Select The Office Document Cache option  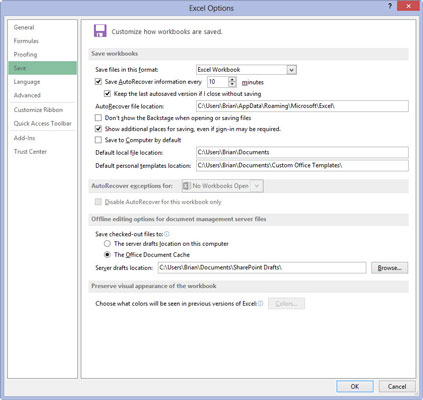(x=107, y=255)
